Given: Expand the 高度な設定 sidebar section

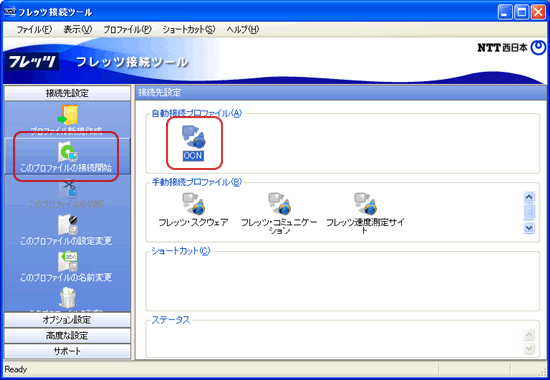Looking at the screenshot, I should [67, 335].
